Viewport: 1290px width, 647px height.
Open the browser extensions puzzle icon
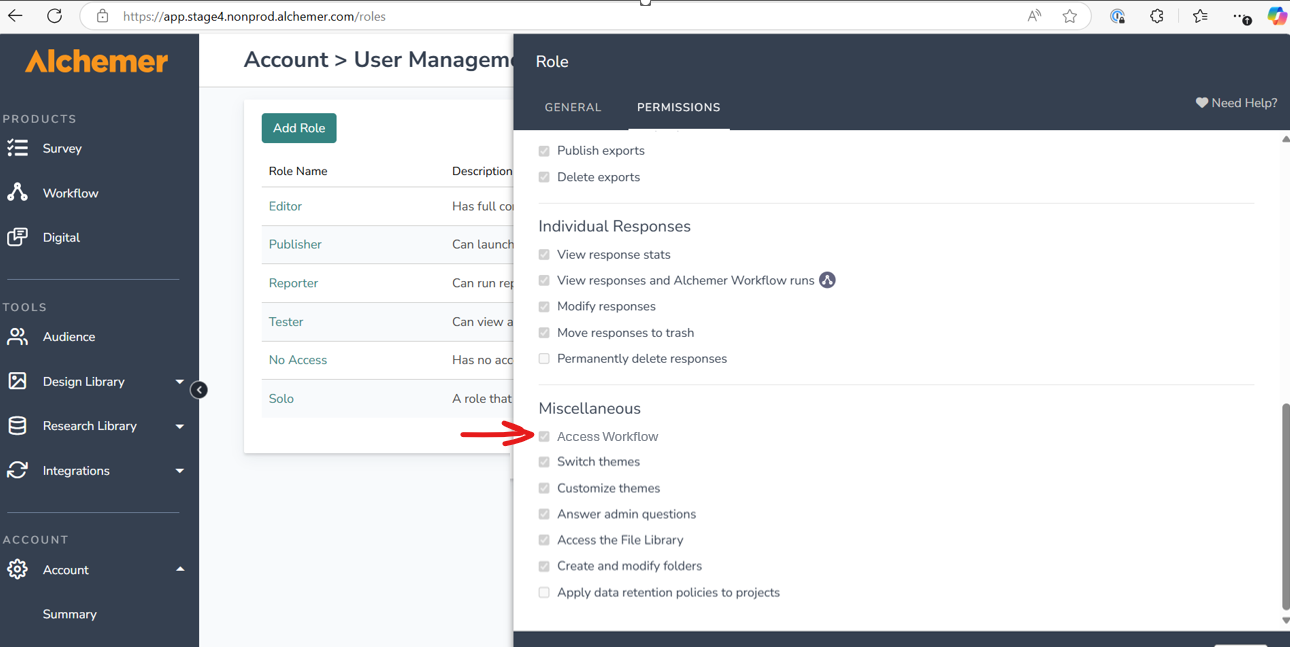[x=1157, y=16]
